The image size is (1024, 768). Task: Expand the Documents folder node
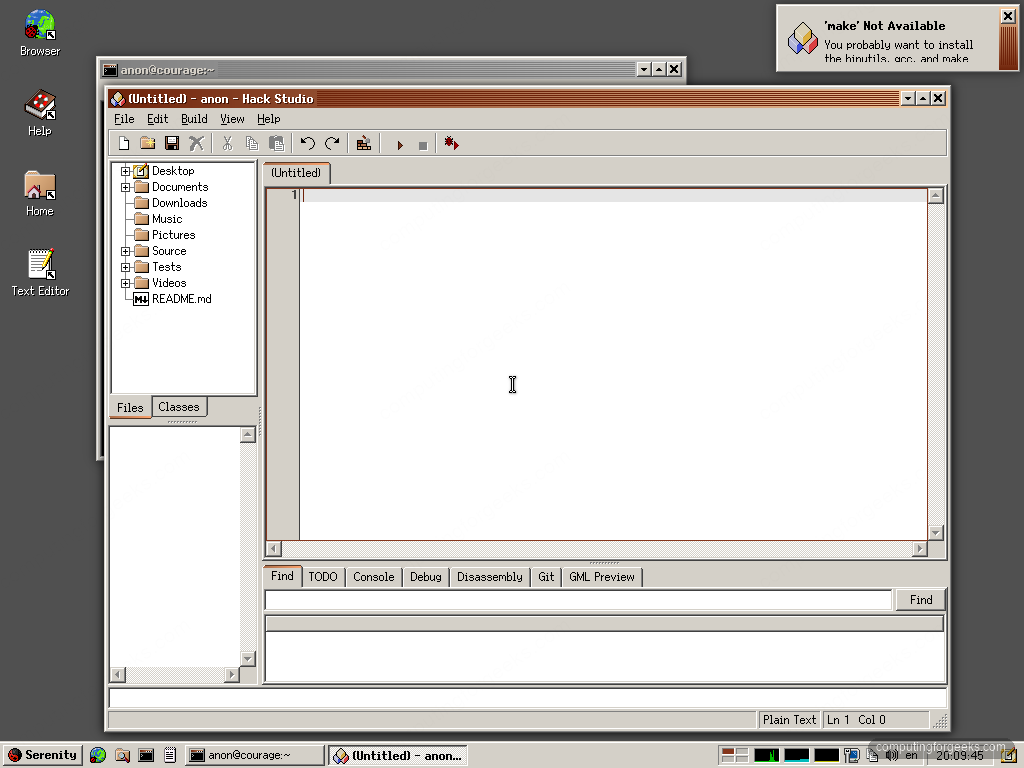point(125,187)
